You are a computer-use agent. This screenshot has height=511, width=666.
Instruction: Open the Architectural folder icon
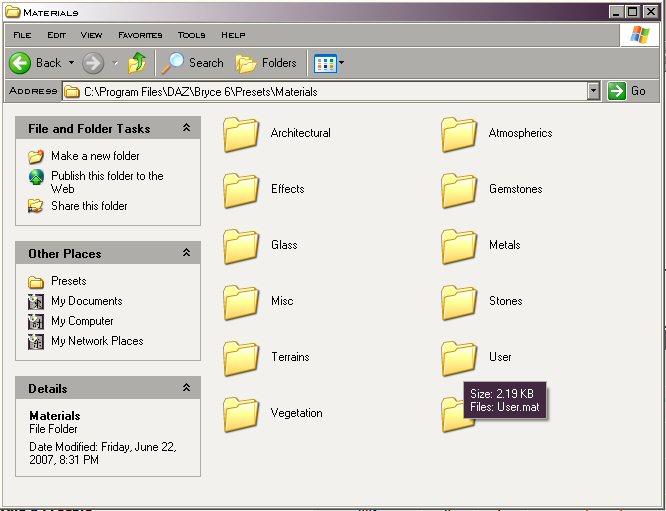point(241,134)
